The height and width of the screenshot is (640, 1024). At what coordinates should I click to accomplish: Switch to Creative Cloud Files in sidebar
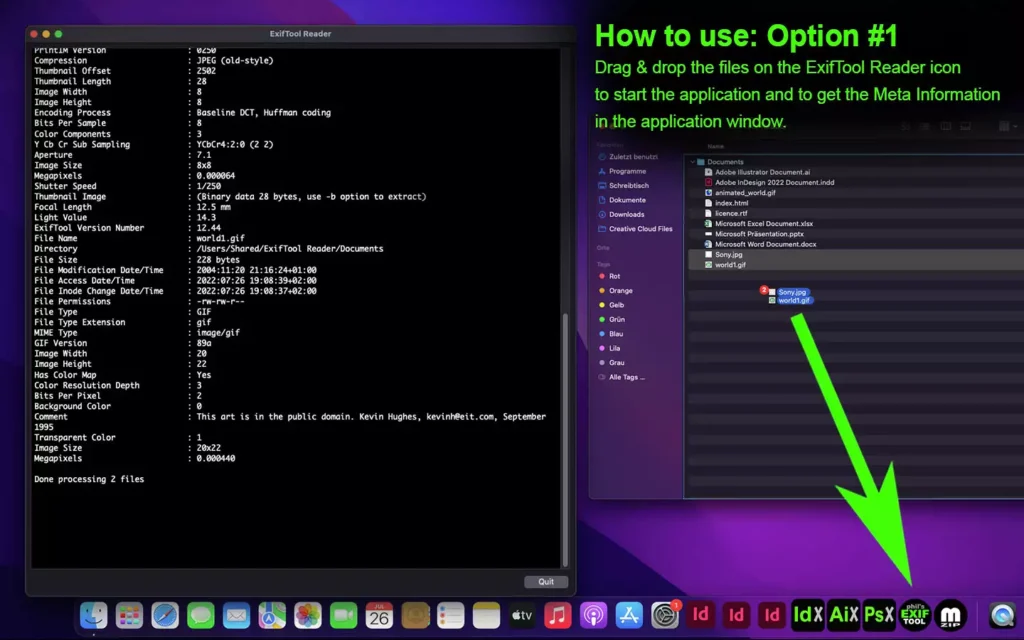[640, 228]
